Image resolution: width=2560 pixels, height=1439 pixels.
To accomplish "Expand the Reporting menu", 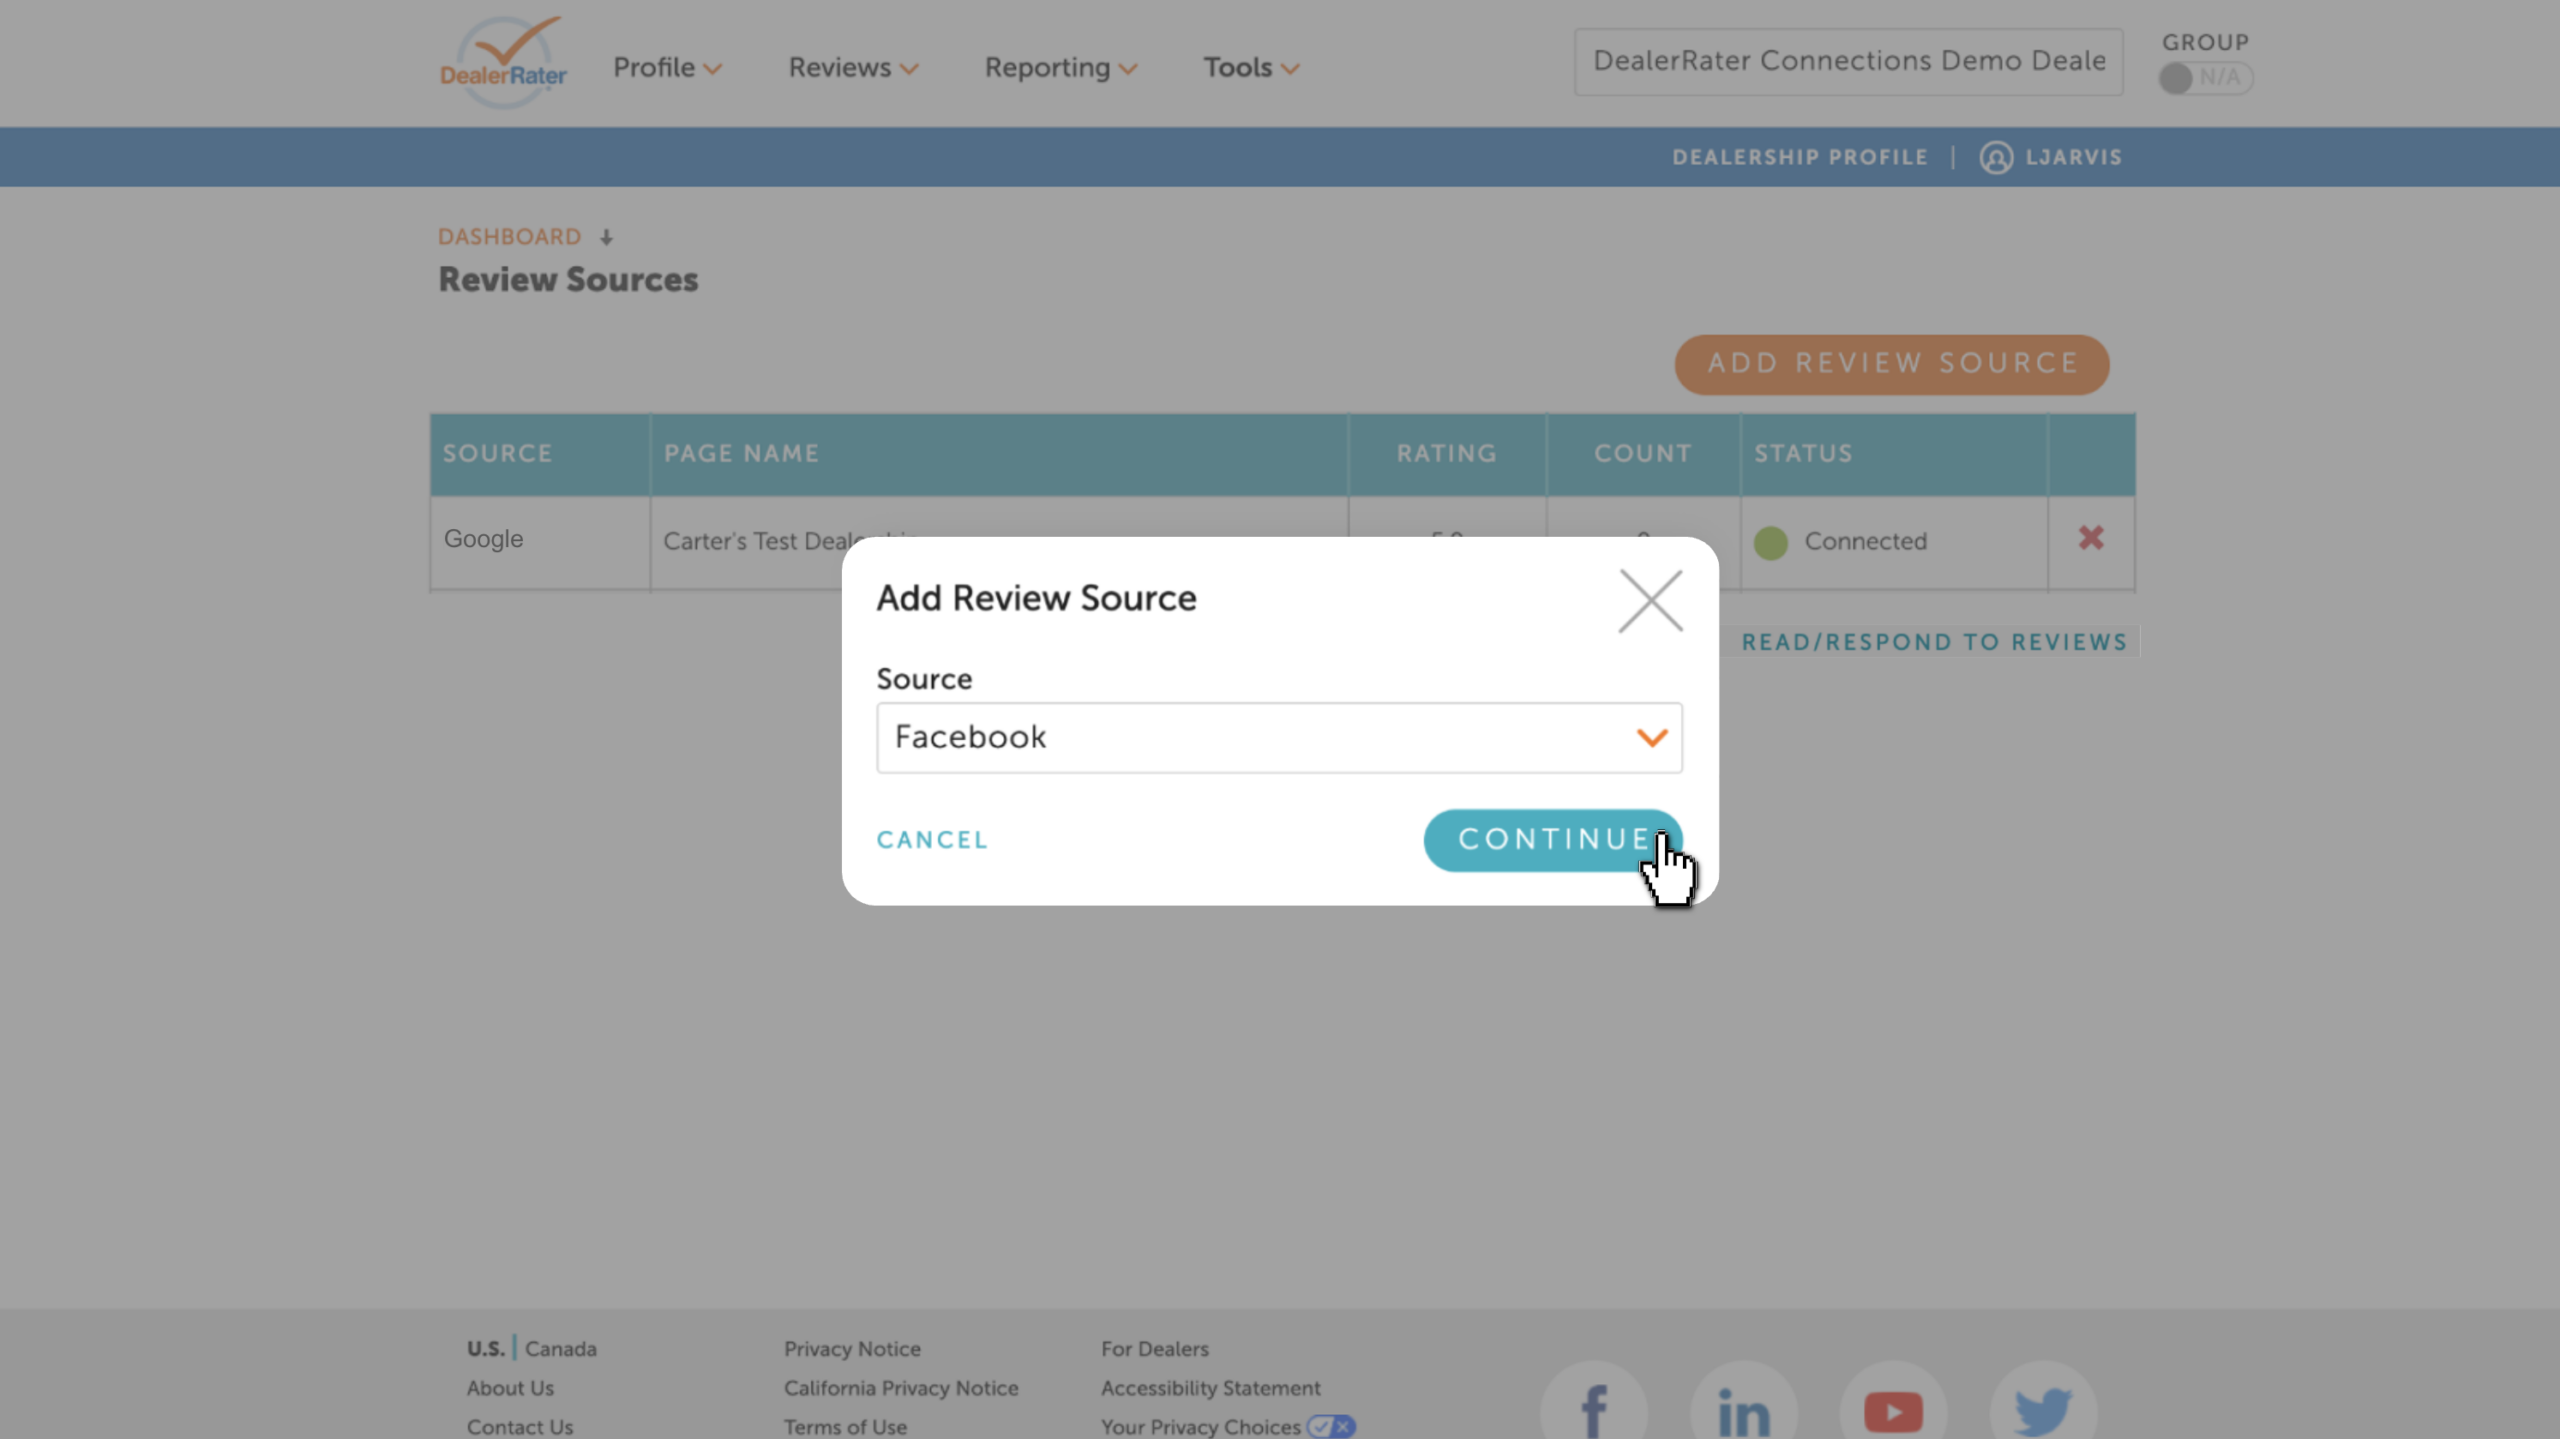I will [1061, 67].
